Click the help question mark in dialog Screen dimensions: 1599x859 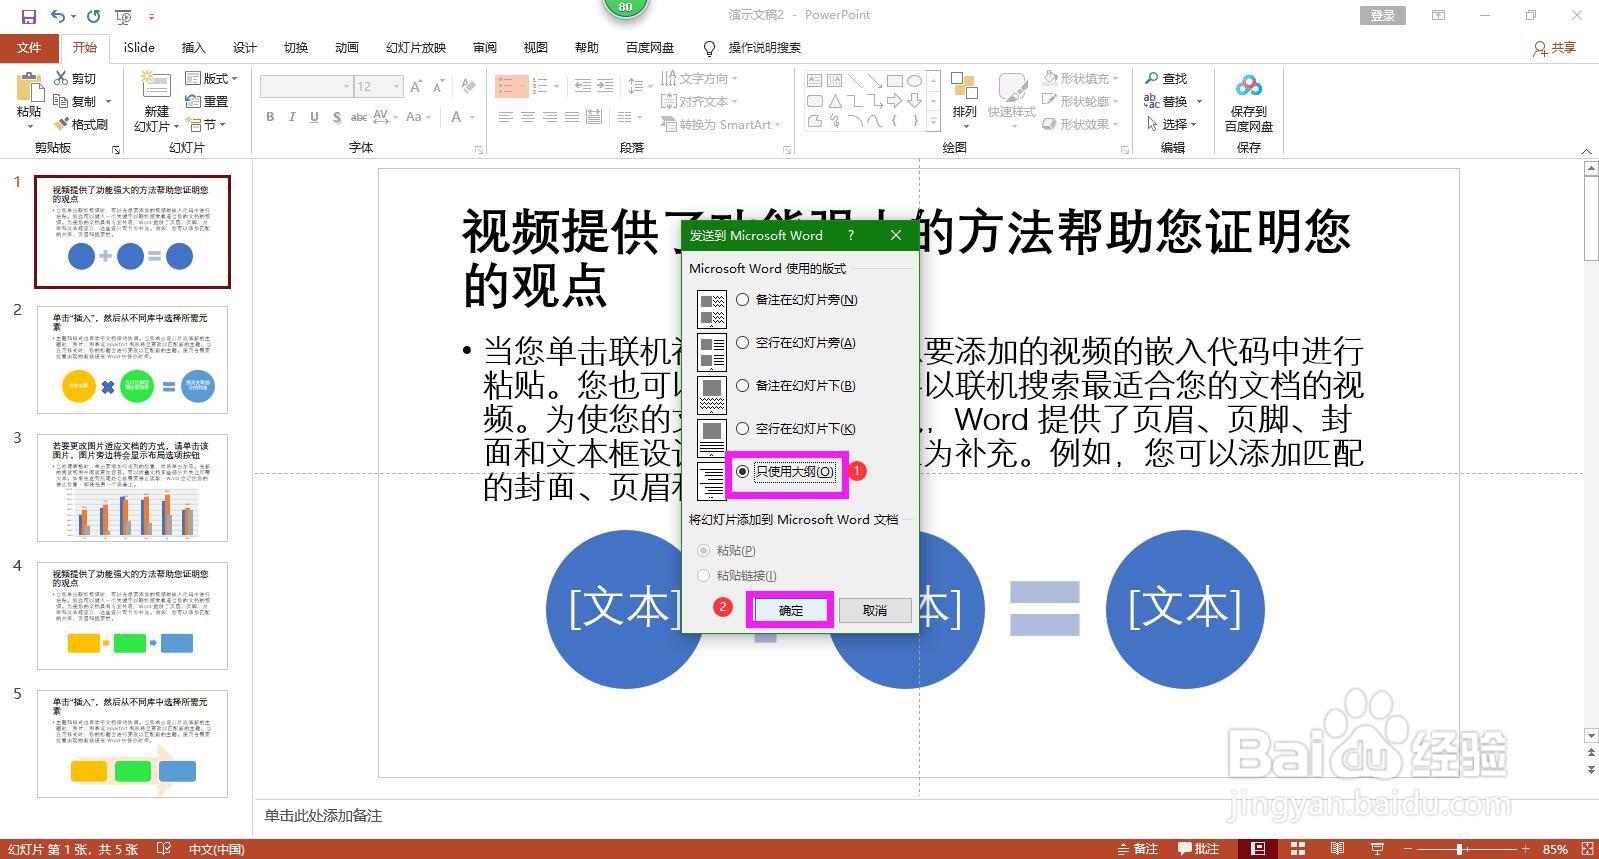851,235
